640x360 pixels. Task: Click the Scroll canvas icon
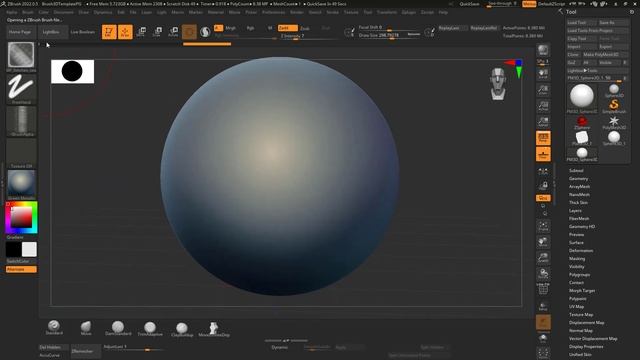coord(543,74)
